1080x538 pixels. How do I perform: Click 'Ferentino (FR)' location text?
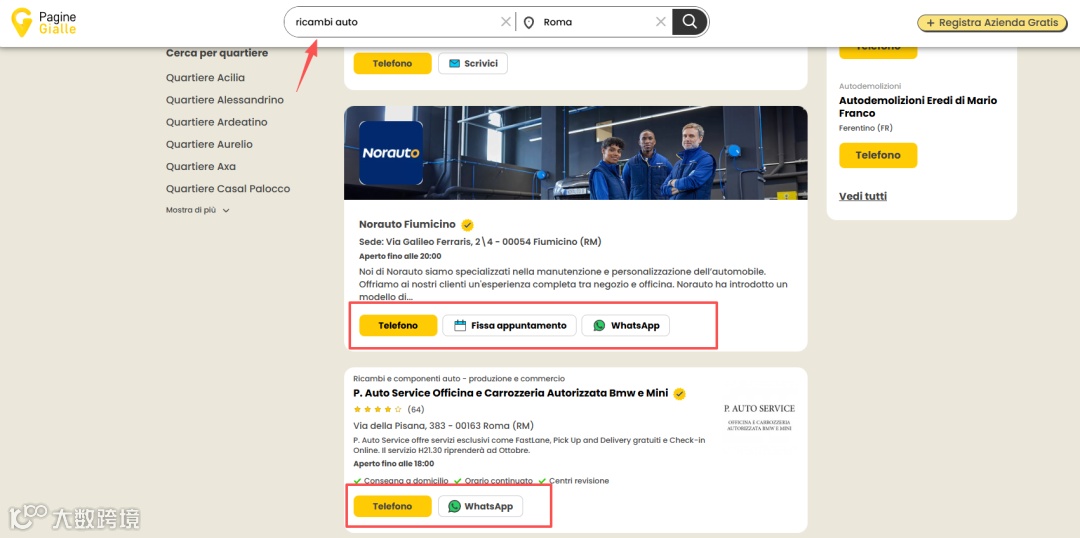(866, 128)
